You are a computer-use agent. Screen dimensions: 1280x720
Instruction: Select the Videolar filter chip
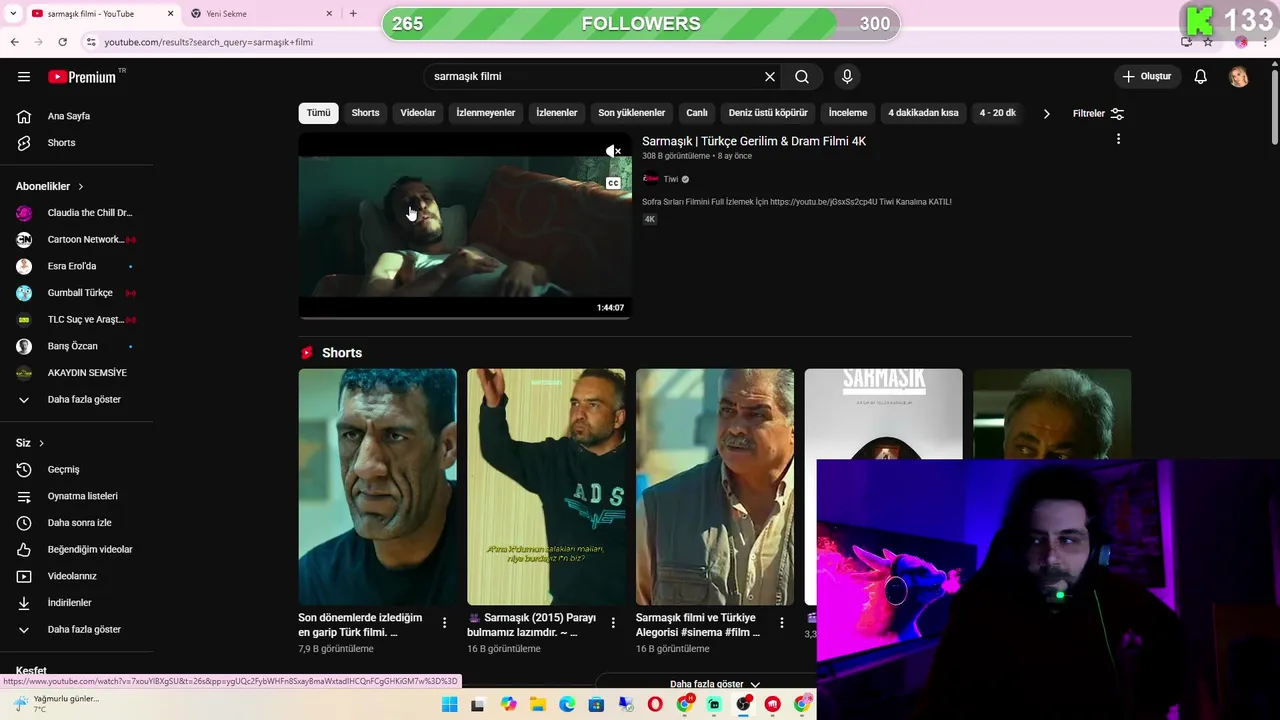(418, 113)
